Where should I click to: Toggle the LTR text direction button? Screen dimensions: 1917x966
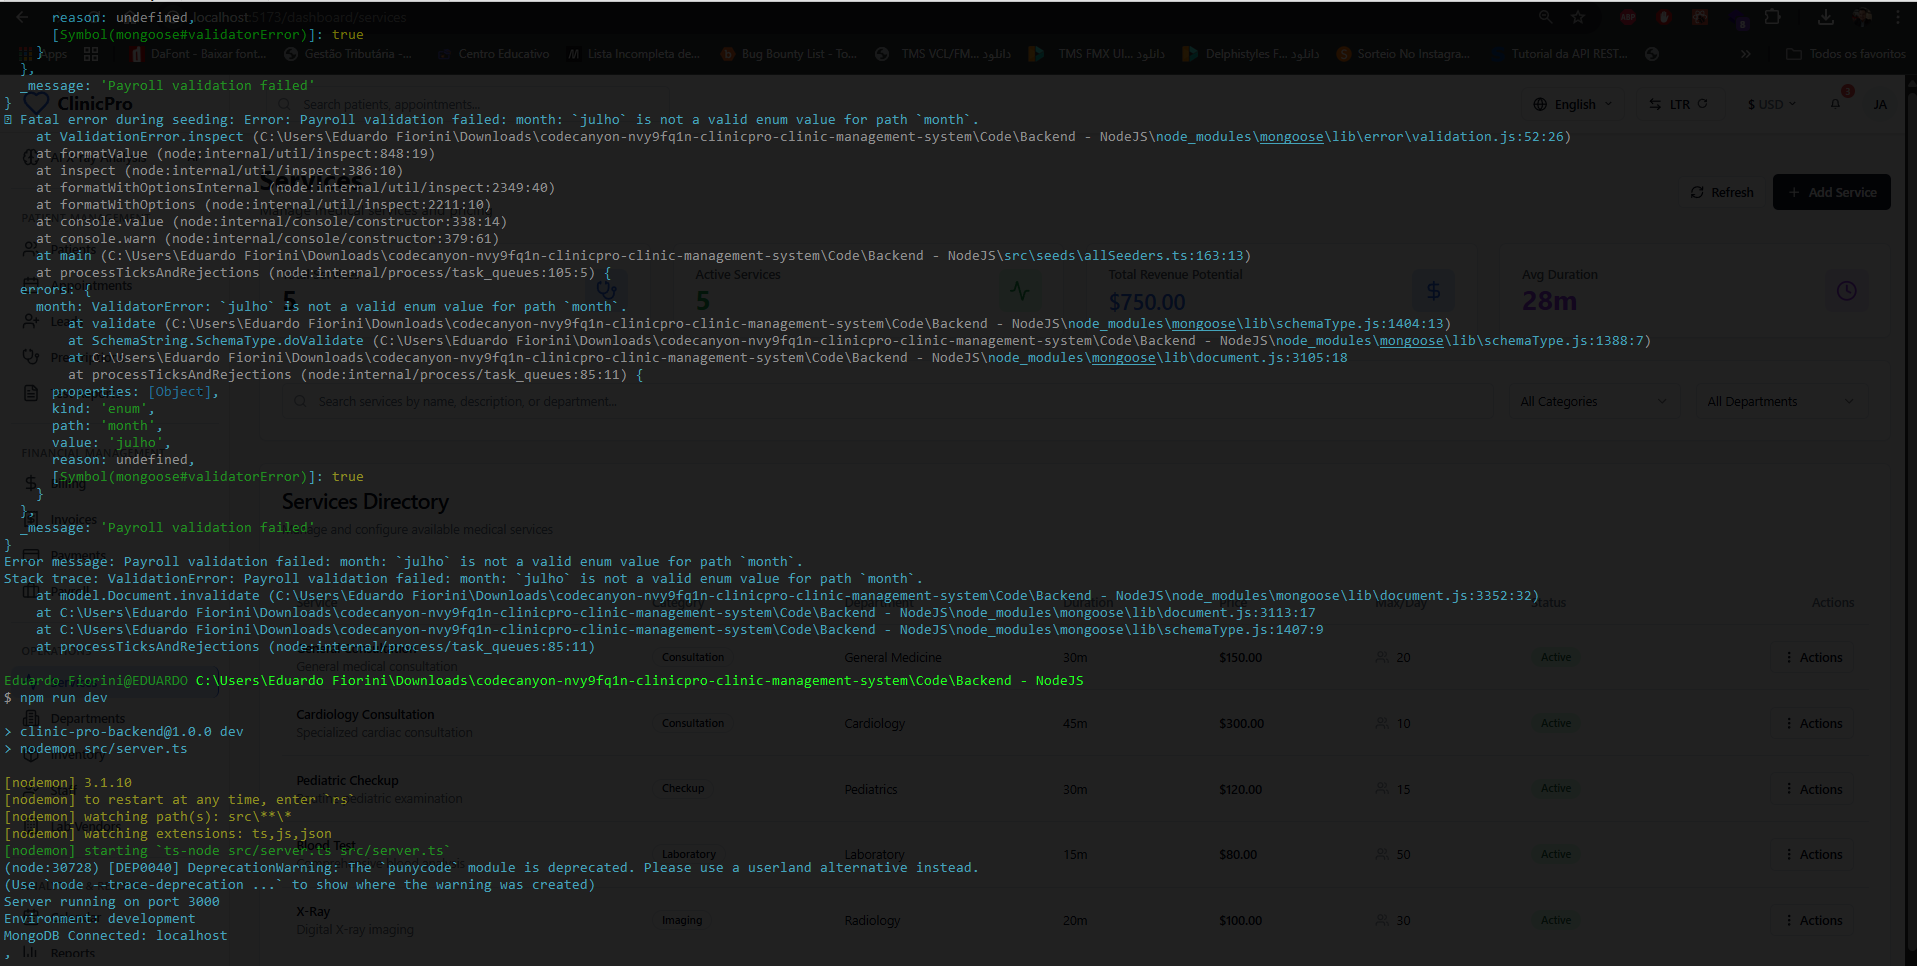(1679, 104)
